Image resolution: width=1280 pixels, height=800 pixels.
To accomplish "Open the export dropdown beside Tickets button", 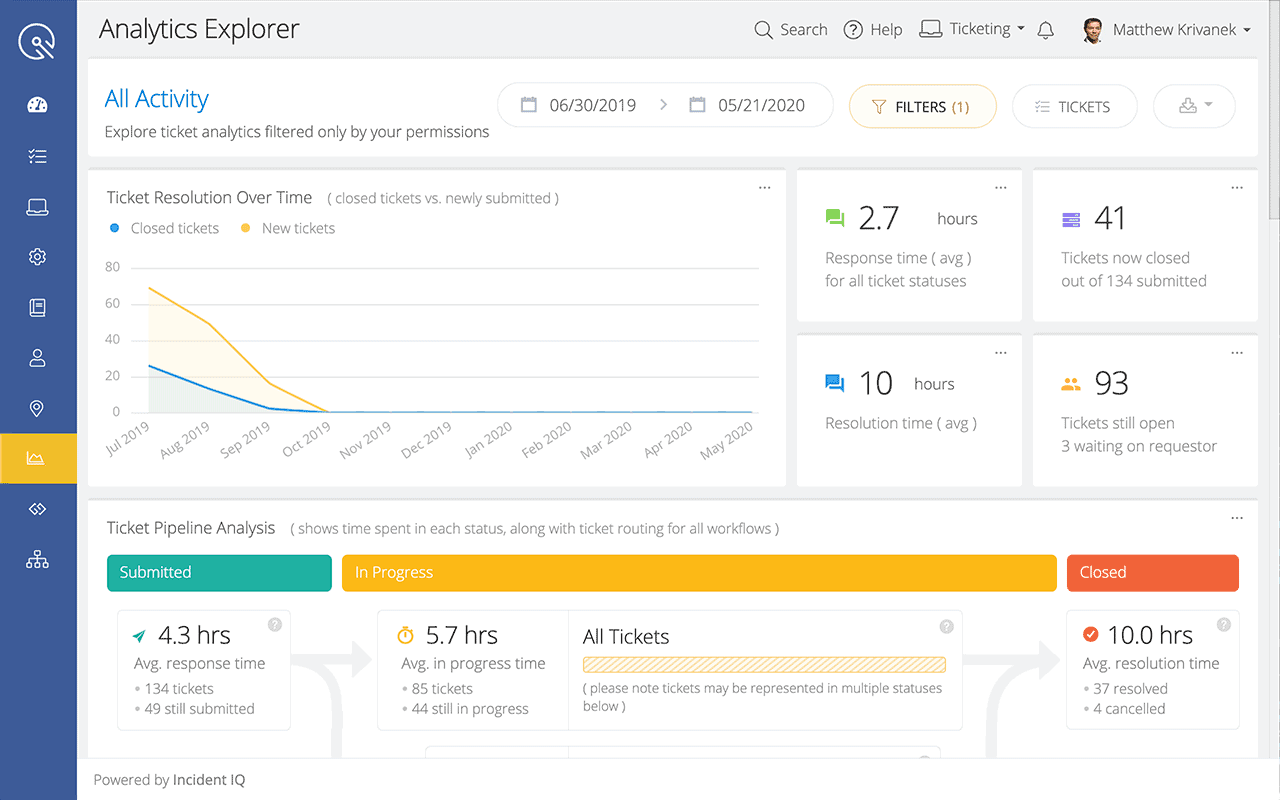I will [x=1194, y=105].
